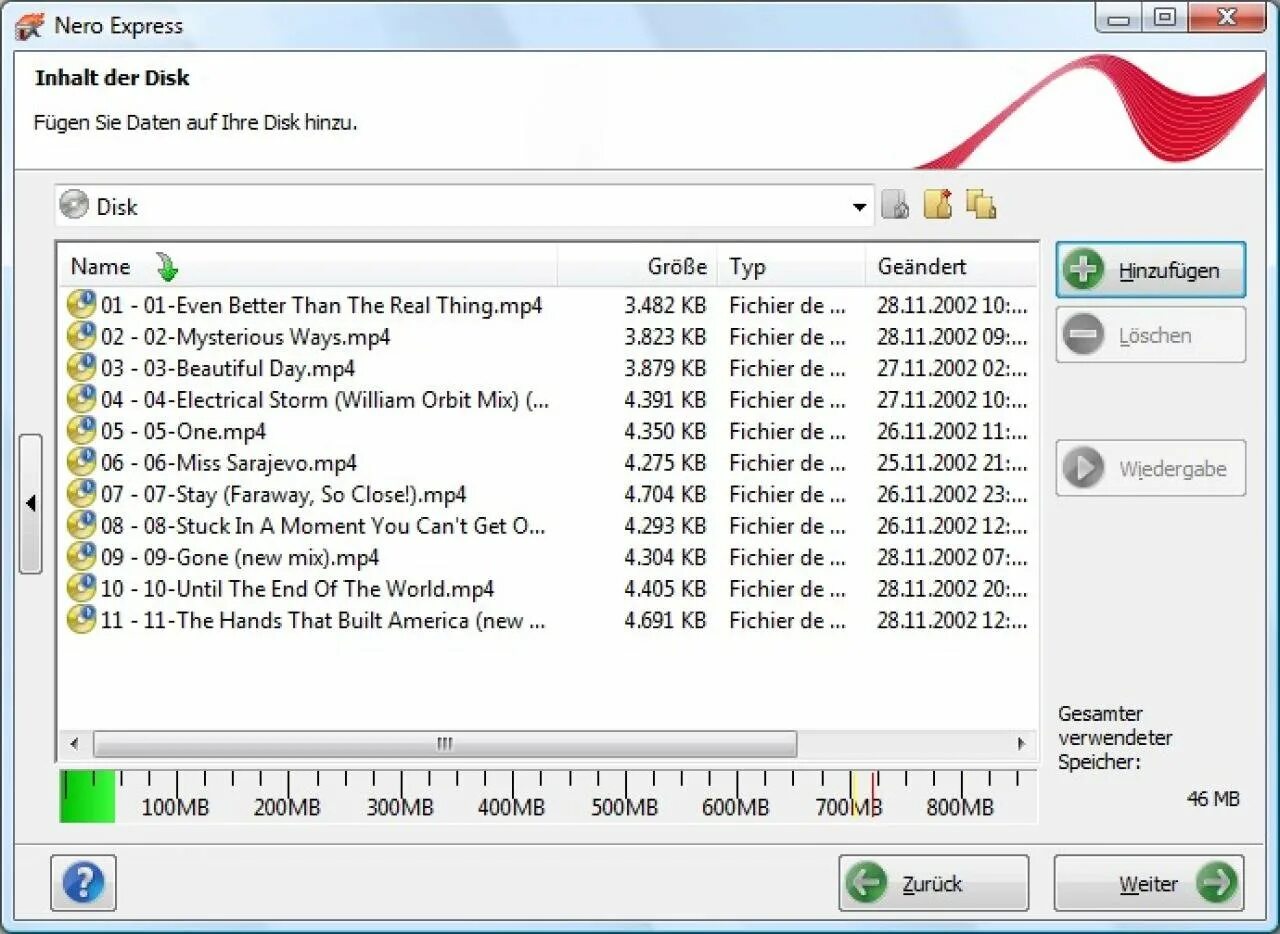This screenshot has width=1280, height=934.
Task: Click the Nero Express title bar icon
Action: click(x=30, y=26)
